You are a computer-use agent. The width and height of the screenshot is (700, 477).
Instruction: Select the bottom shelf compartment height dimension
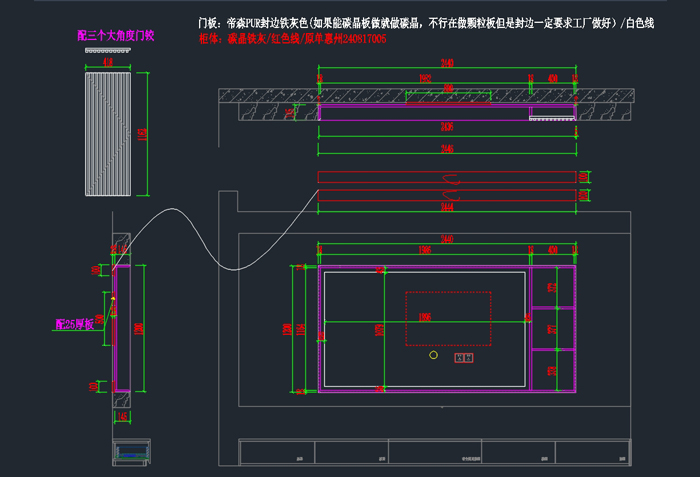[x=552, y=371]
